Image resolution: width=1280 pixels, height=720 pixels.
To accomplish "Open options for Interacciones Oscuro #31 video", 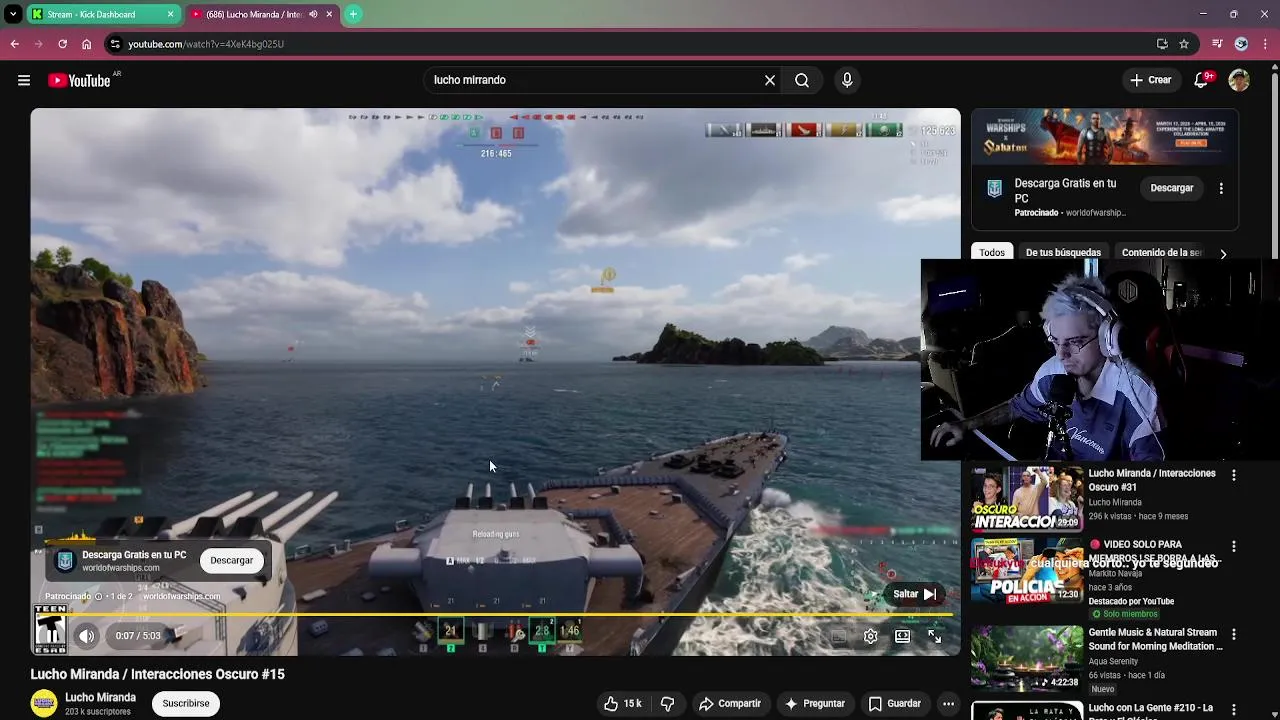I will (x=1233, y=475).
